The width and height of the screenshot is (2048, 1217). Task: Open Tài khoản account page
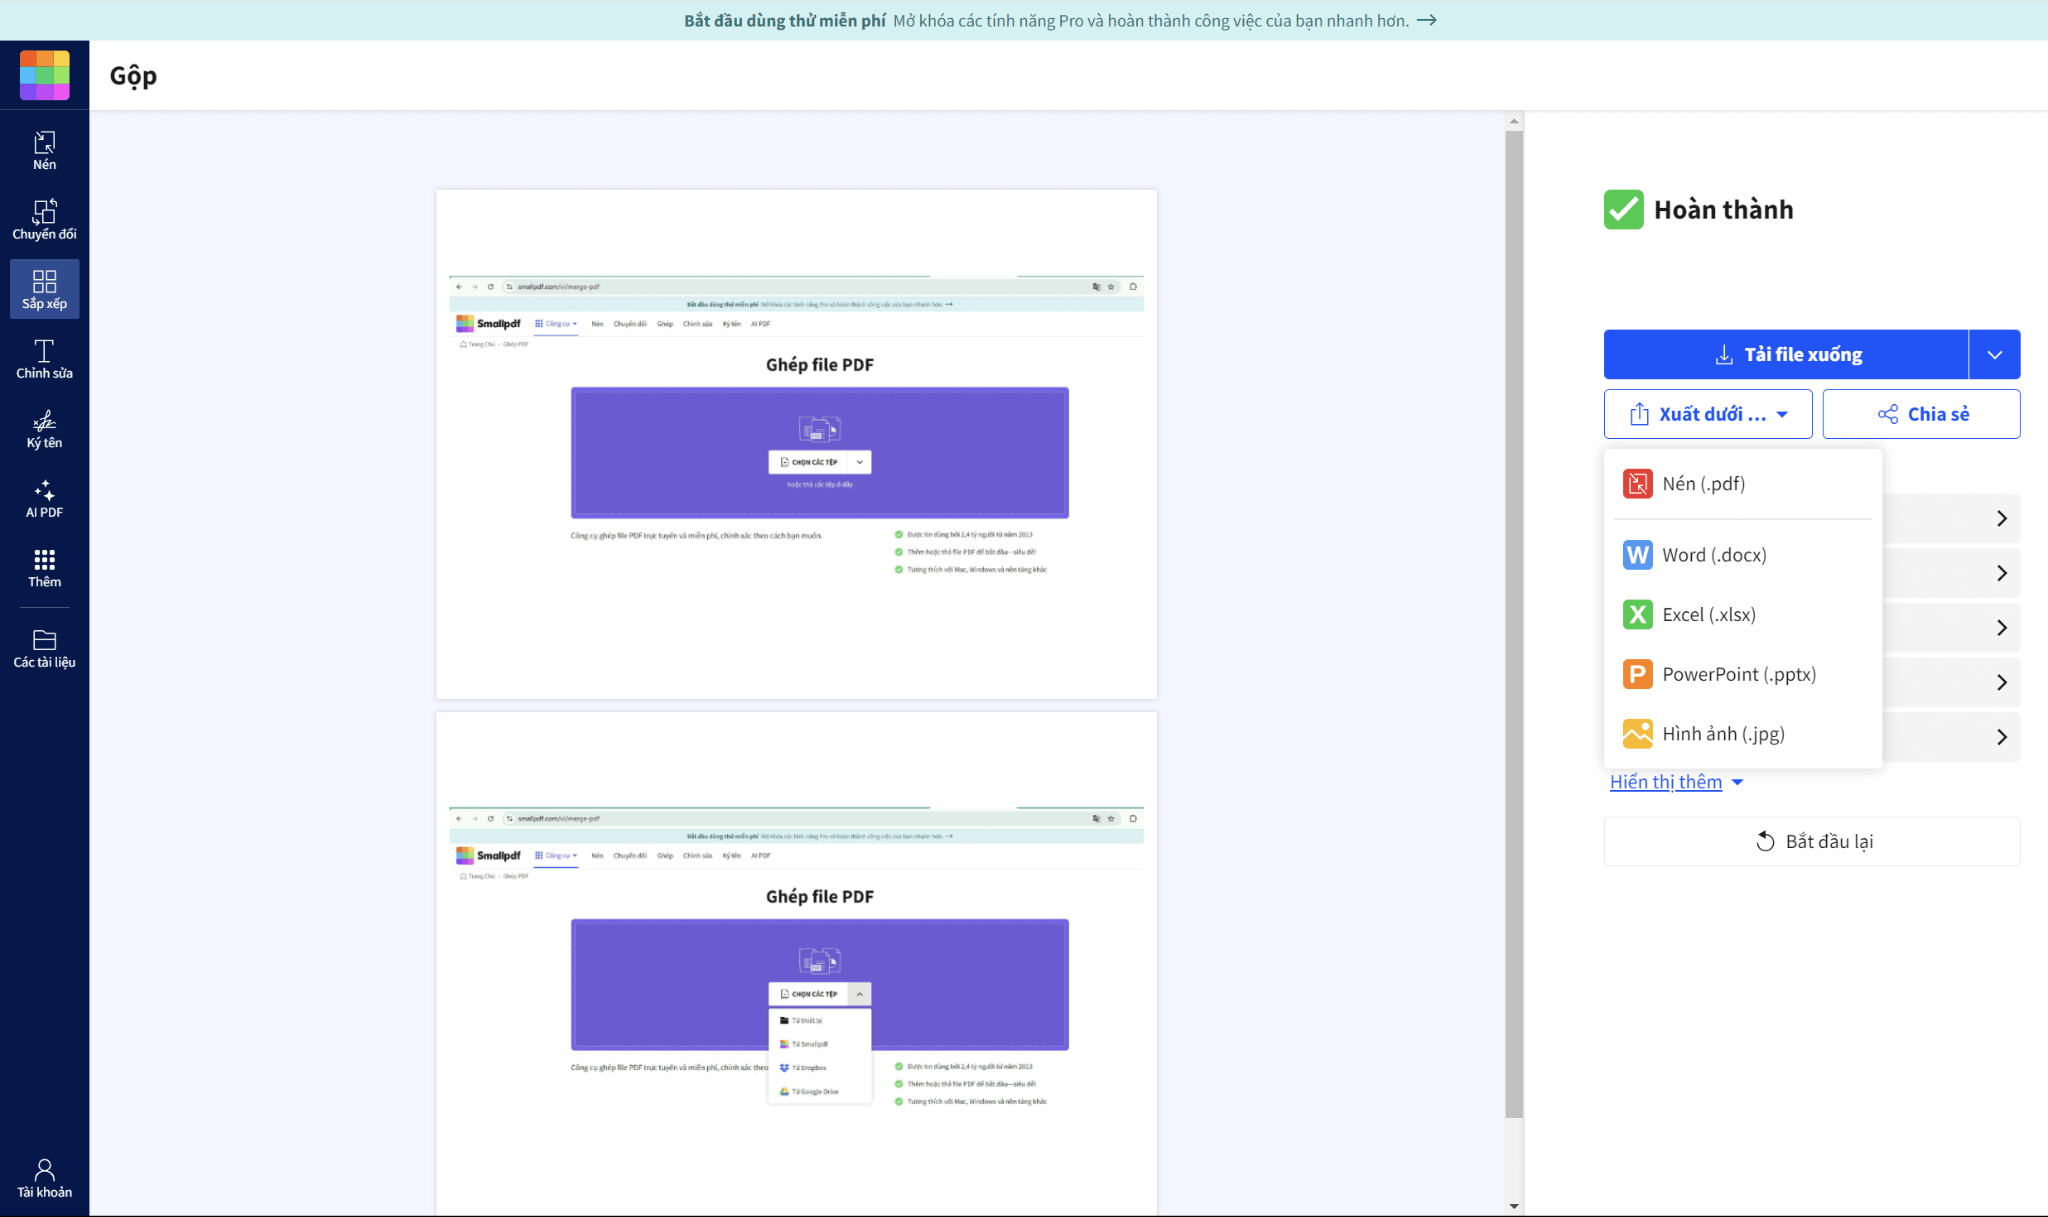pyautogui.click(x=44, y=1178)
